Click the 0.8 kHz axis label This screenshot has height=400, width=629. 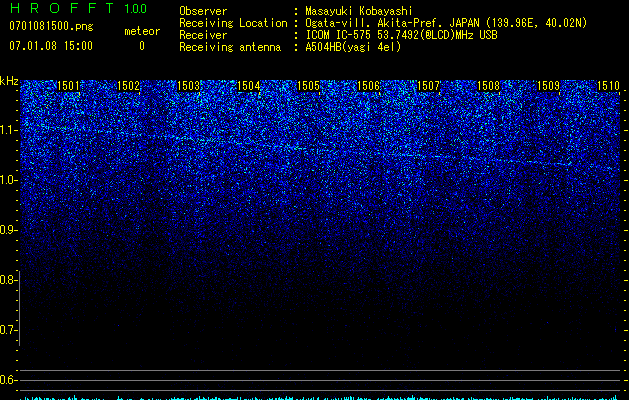[8, 280]
